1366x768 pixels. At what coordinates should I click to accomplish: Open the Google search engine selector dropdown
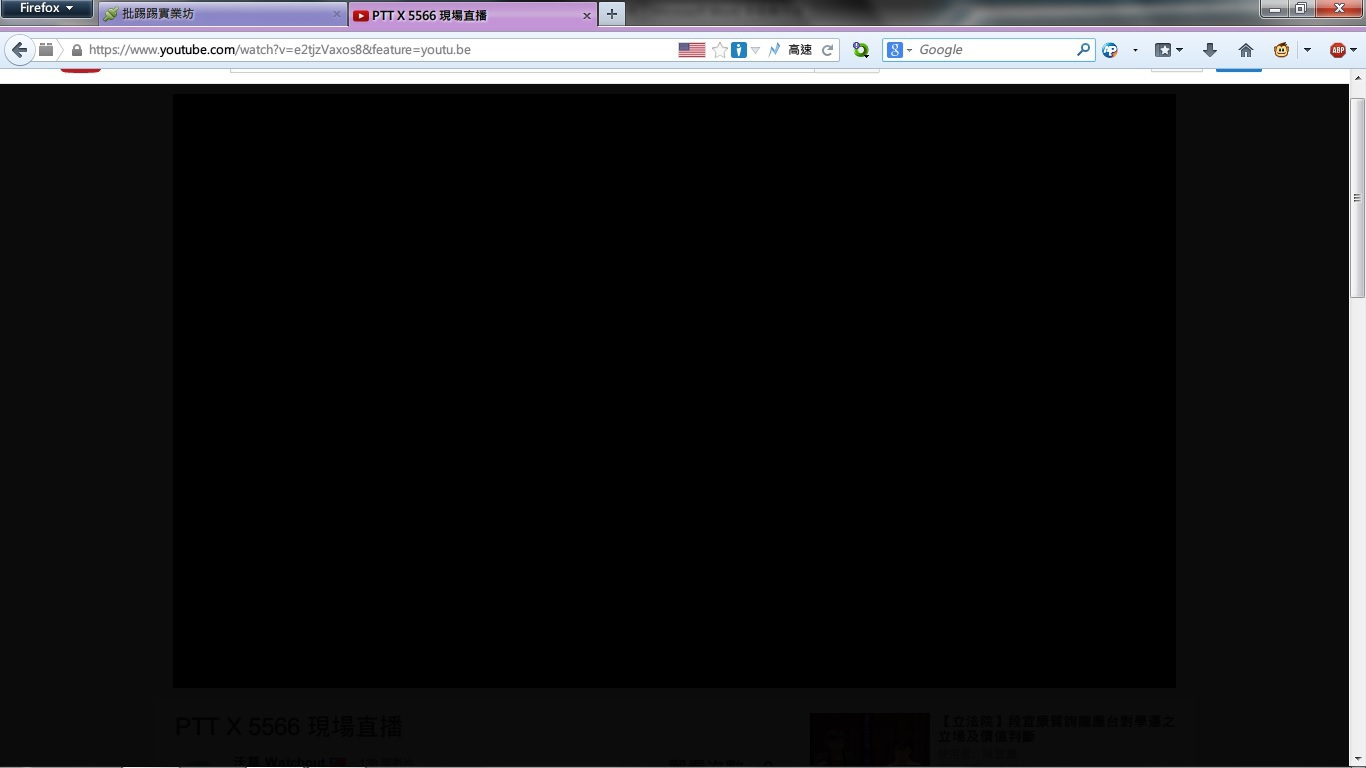(900, 50)
